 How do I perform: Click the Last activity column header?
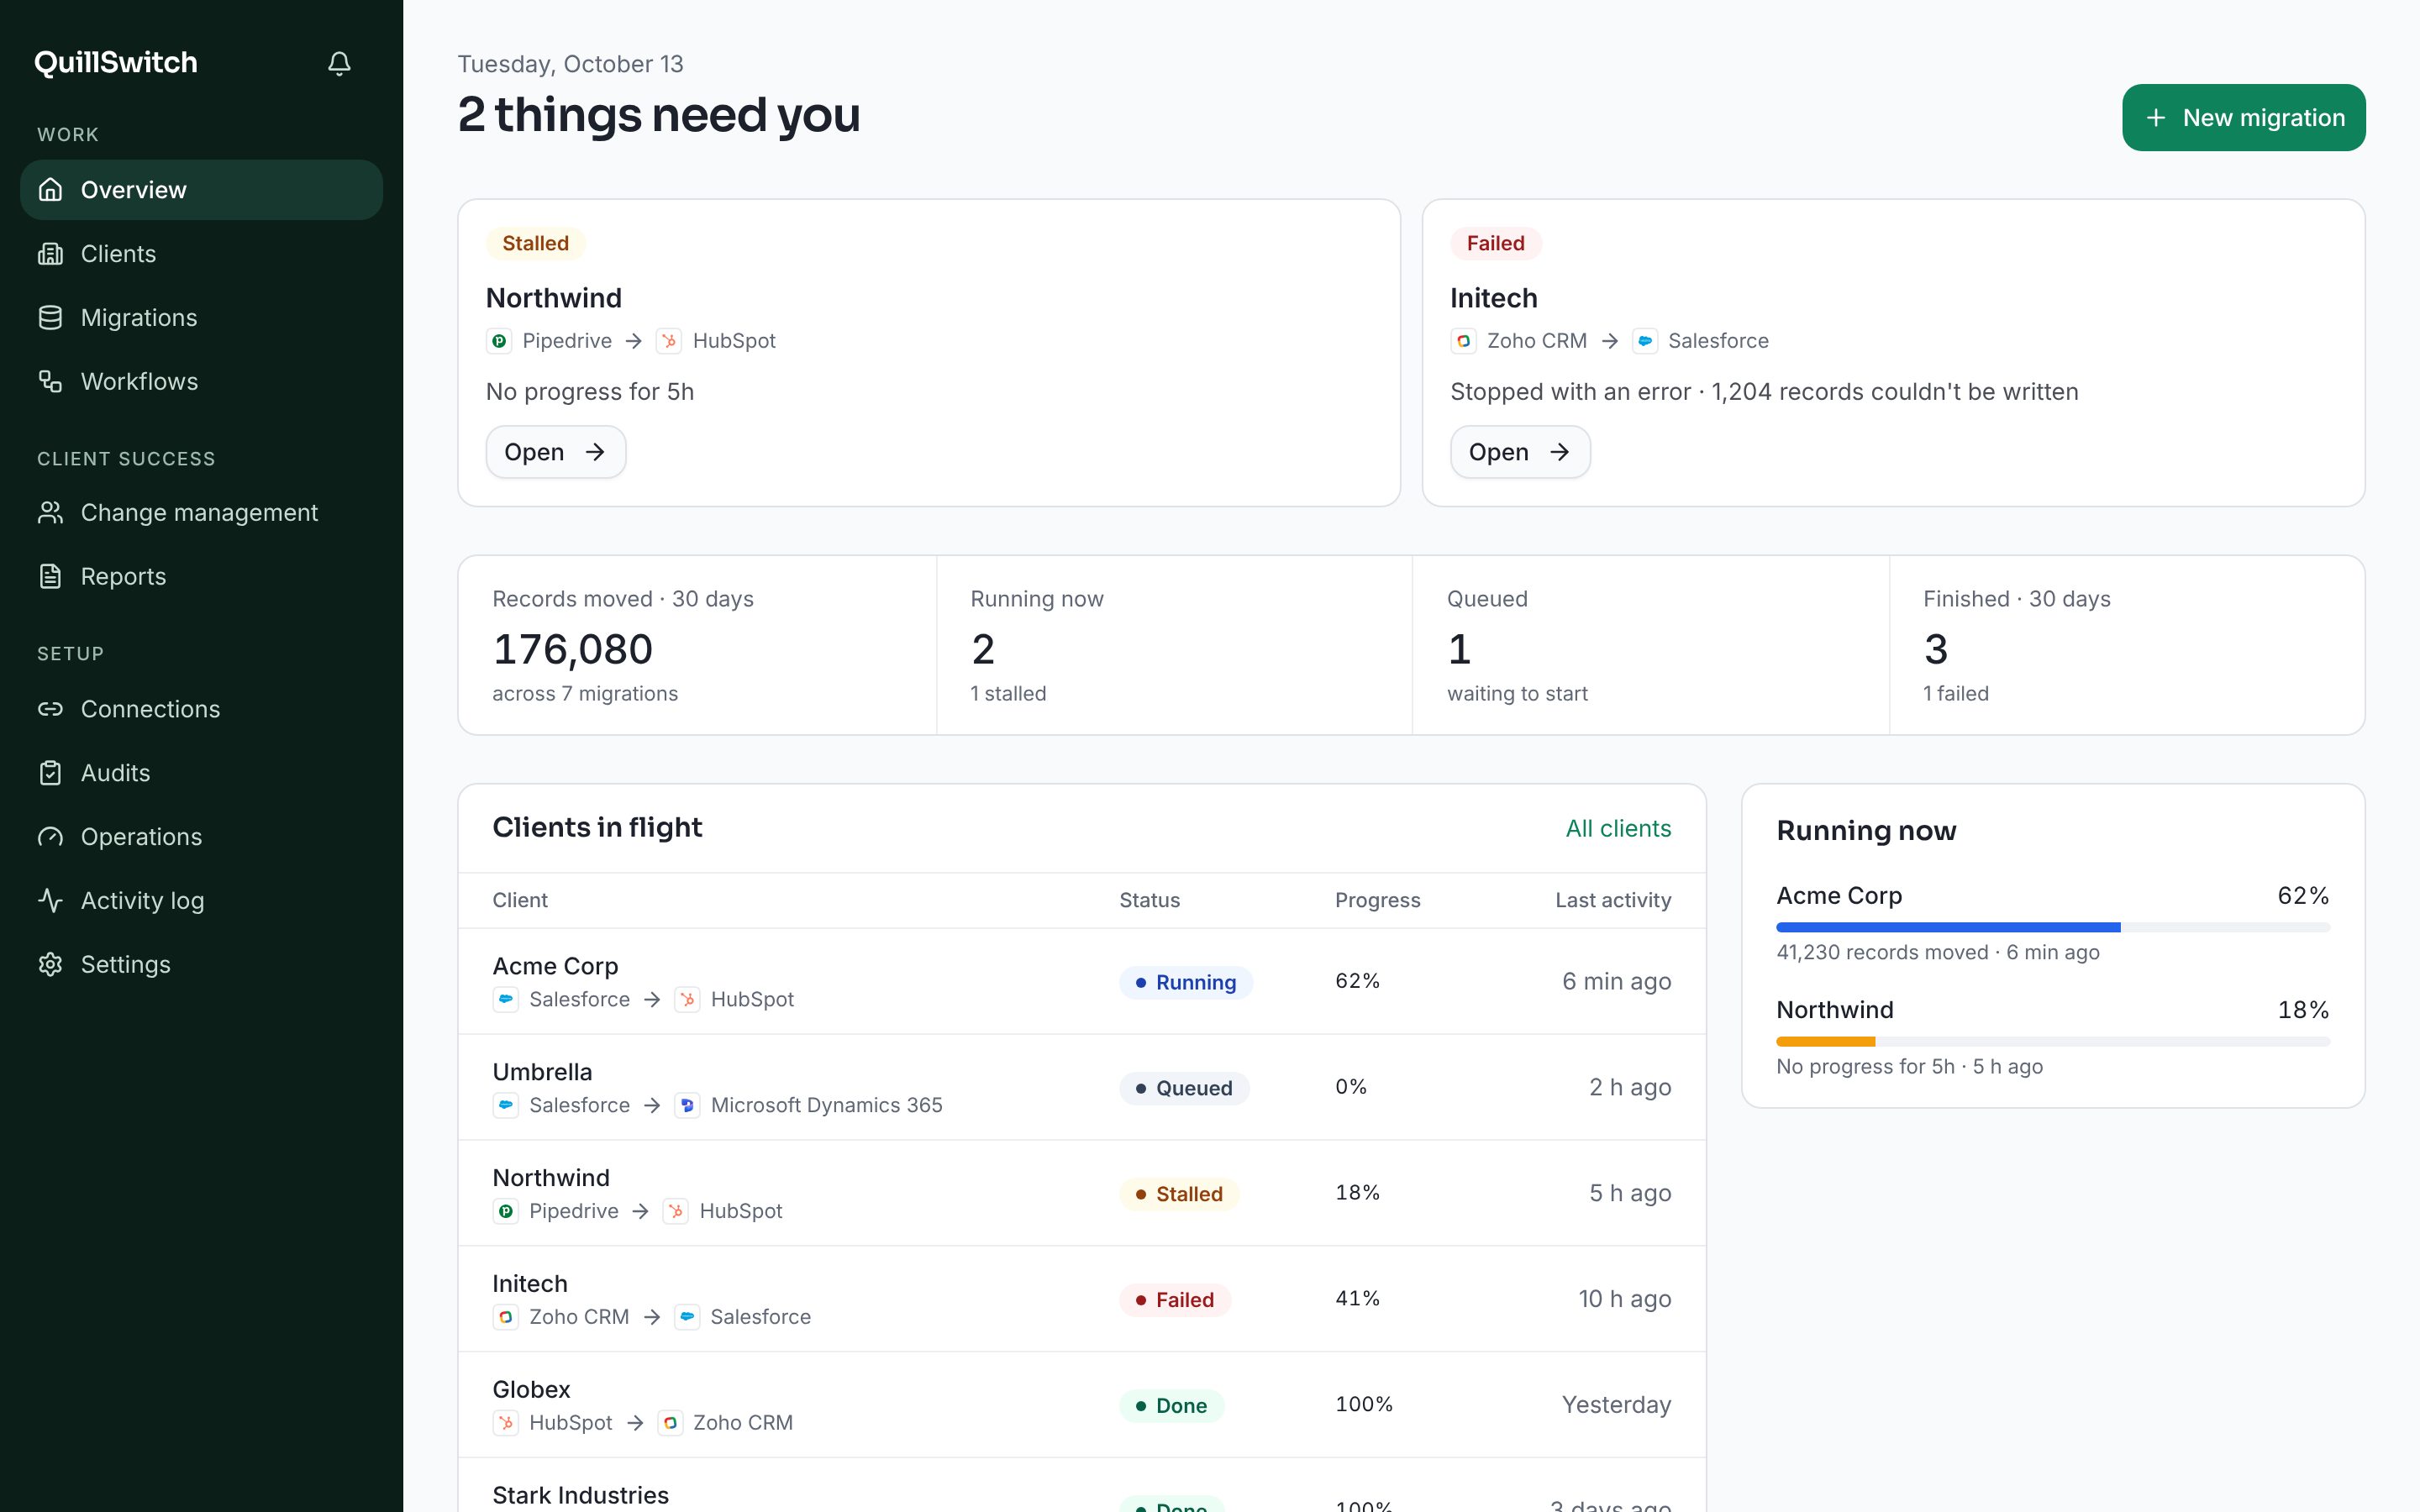(x=1613, y=900)
